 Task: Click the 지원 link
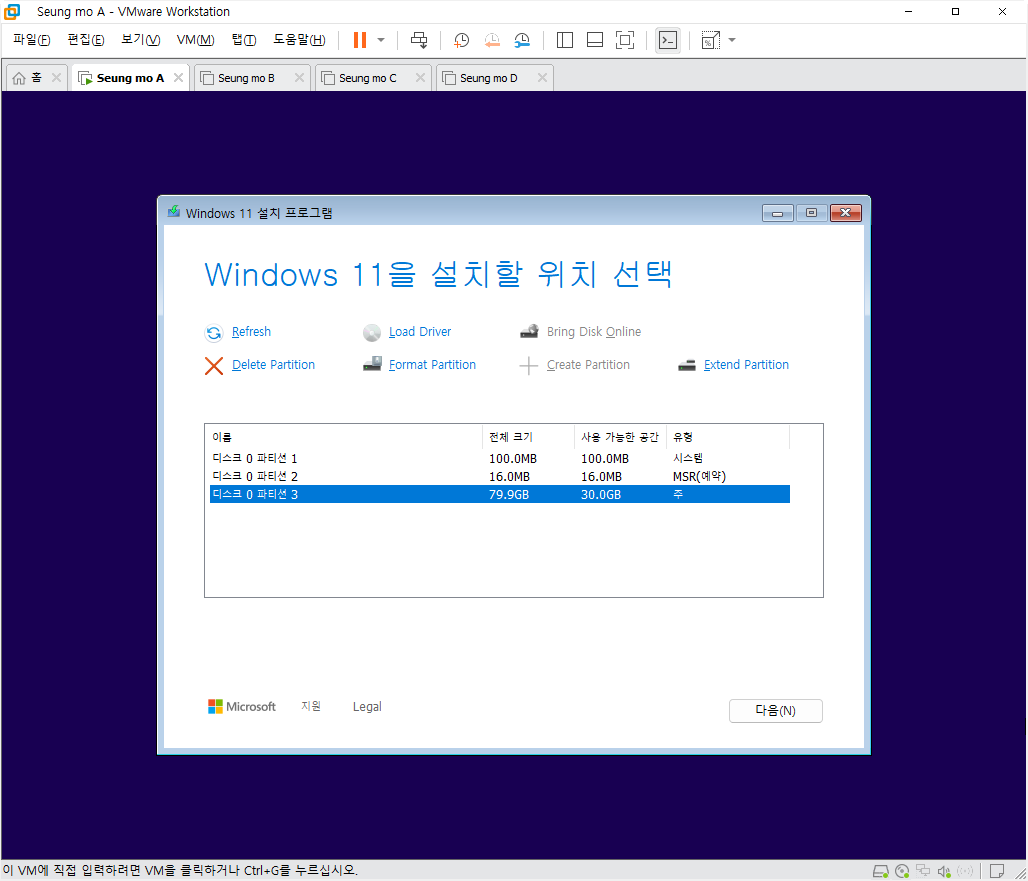coord(311,706)
